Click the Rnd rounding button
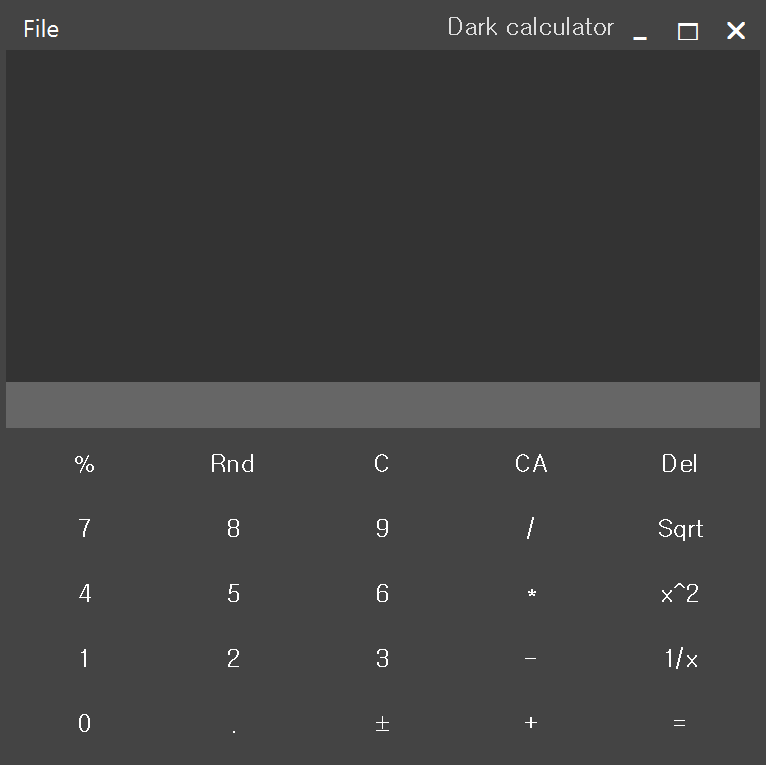 point(232,464)
